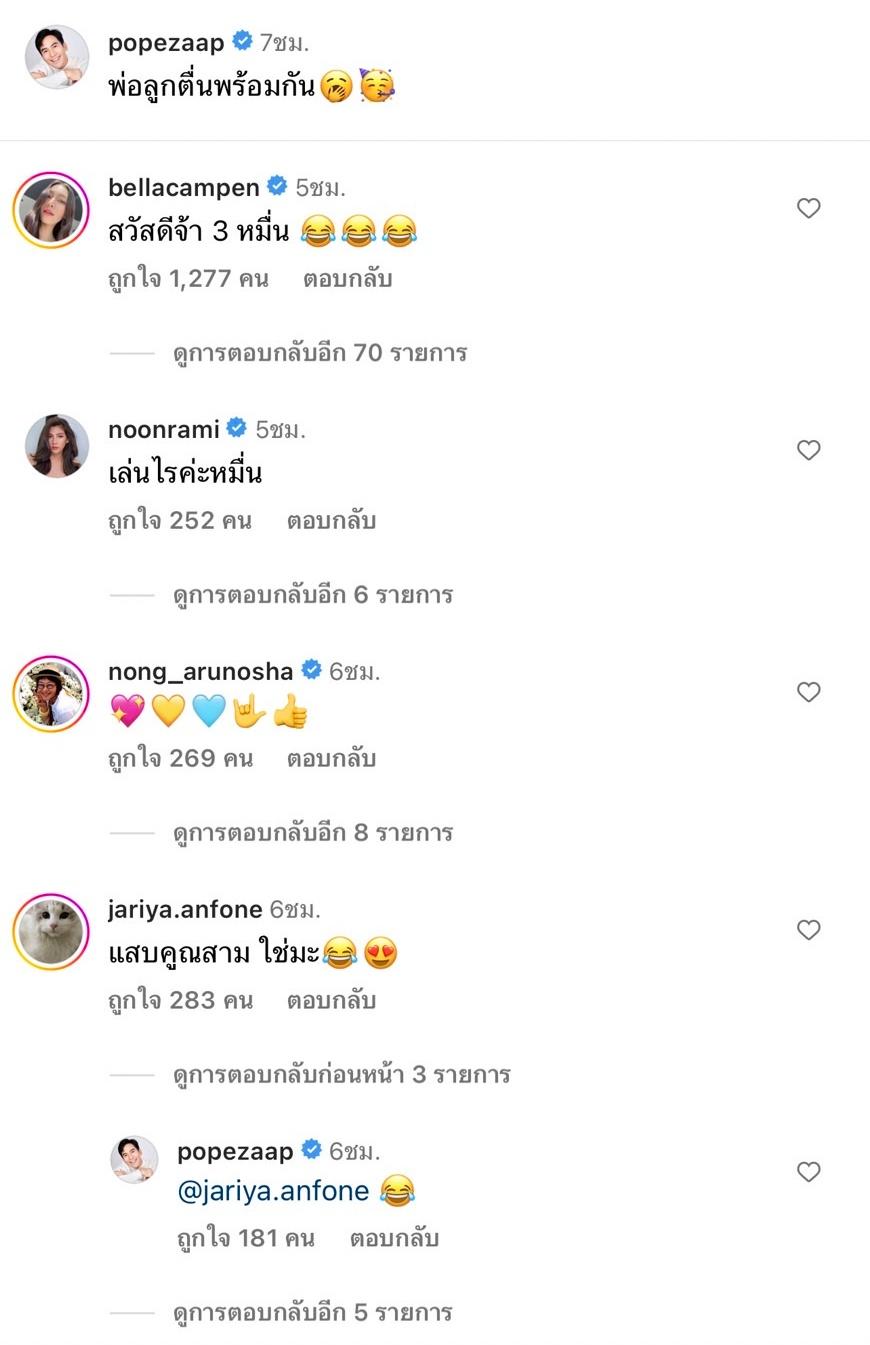Screen dimensions: 870x1345
Task: Open jariya.anfone's cat avatar
Action: 51,932
